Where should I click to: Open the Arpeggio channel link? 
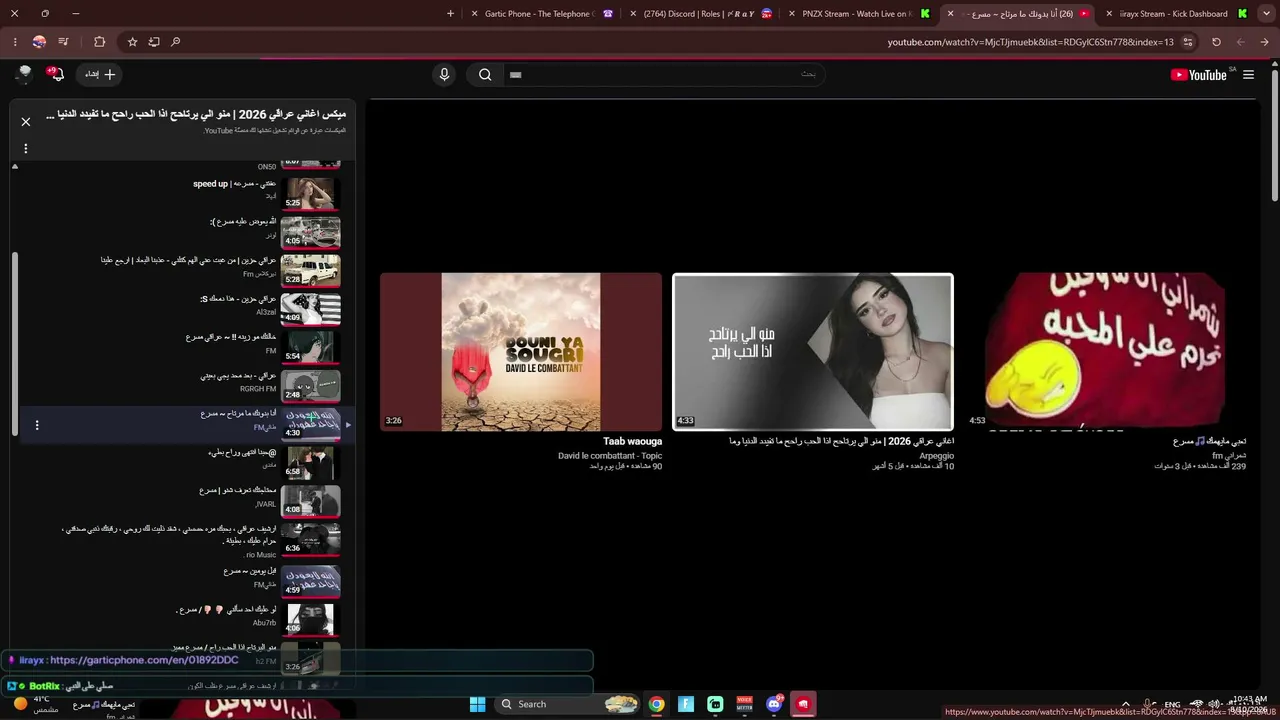[937, 456]
